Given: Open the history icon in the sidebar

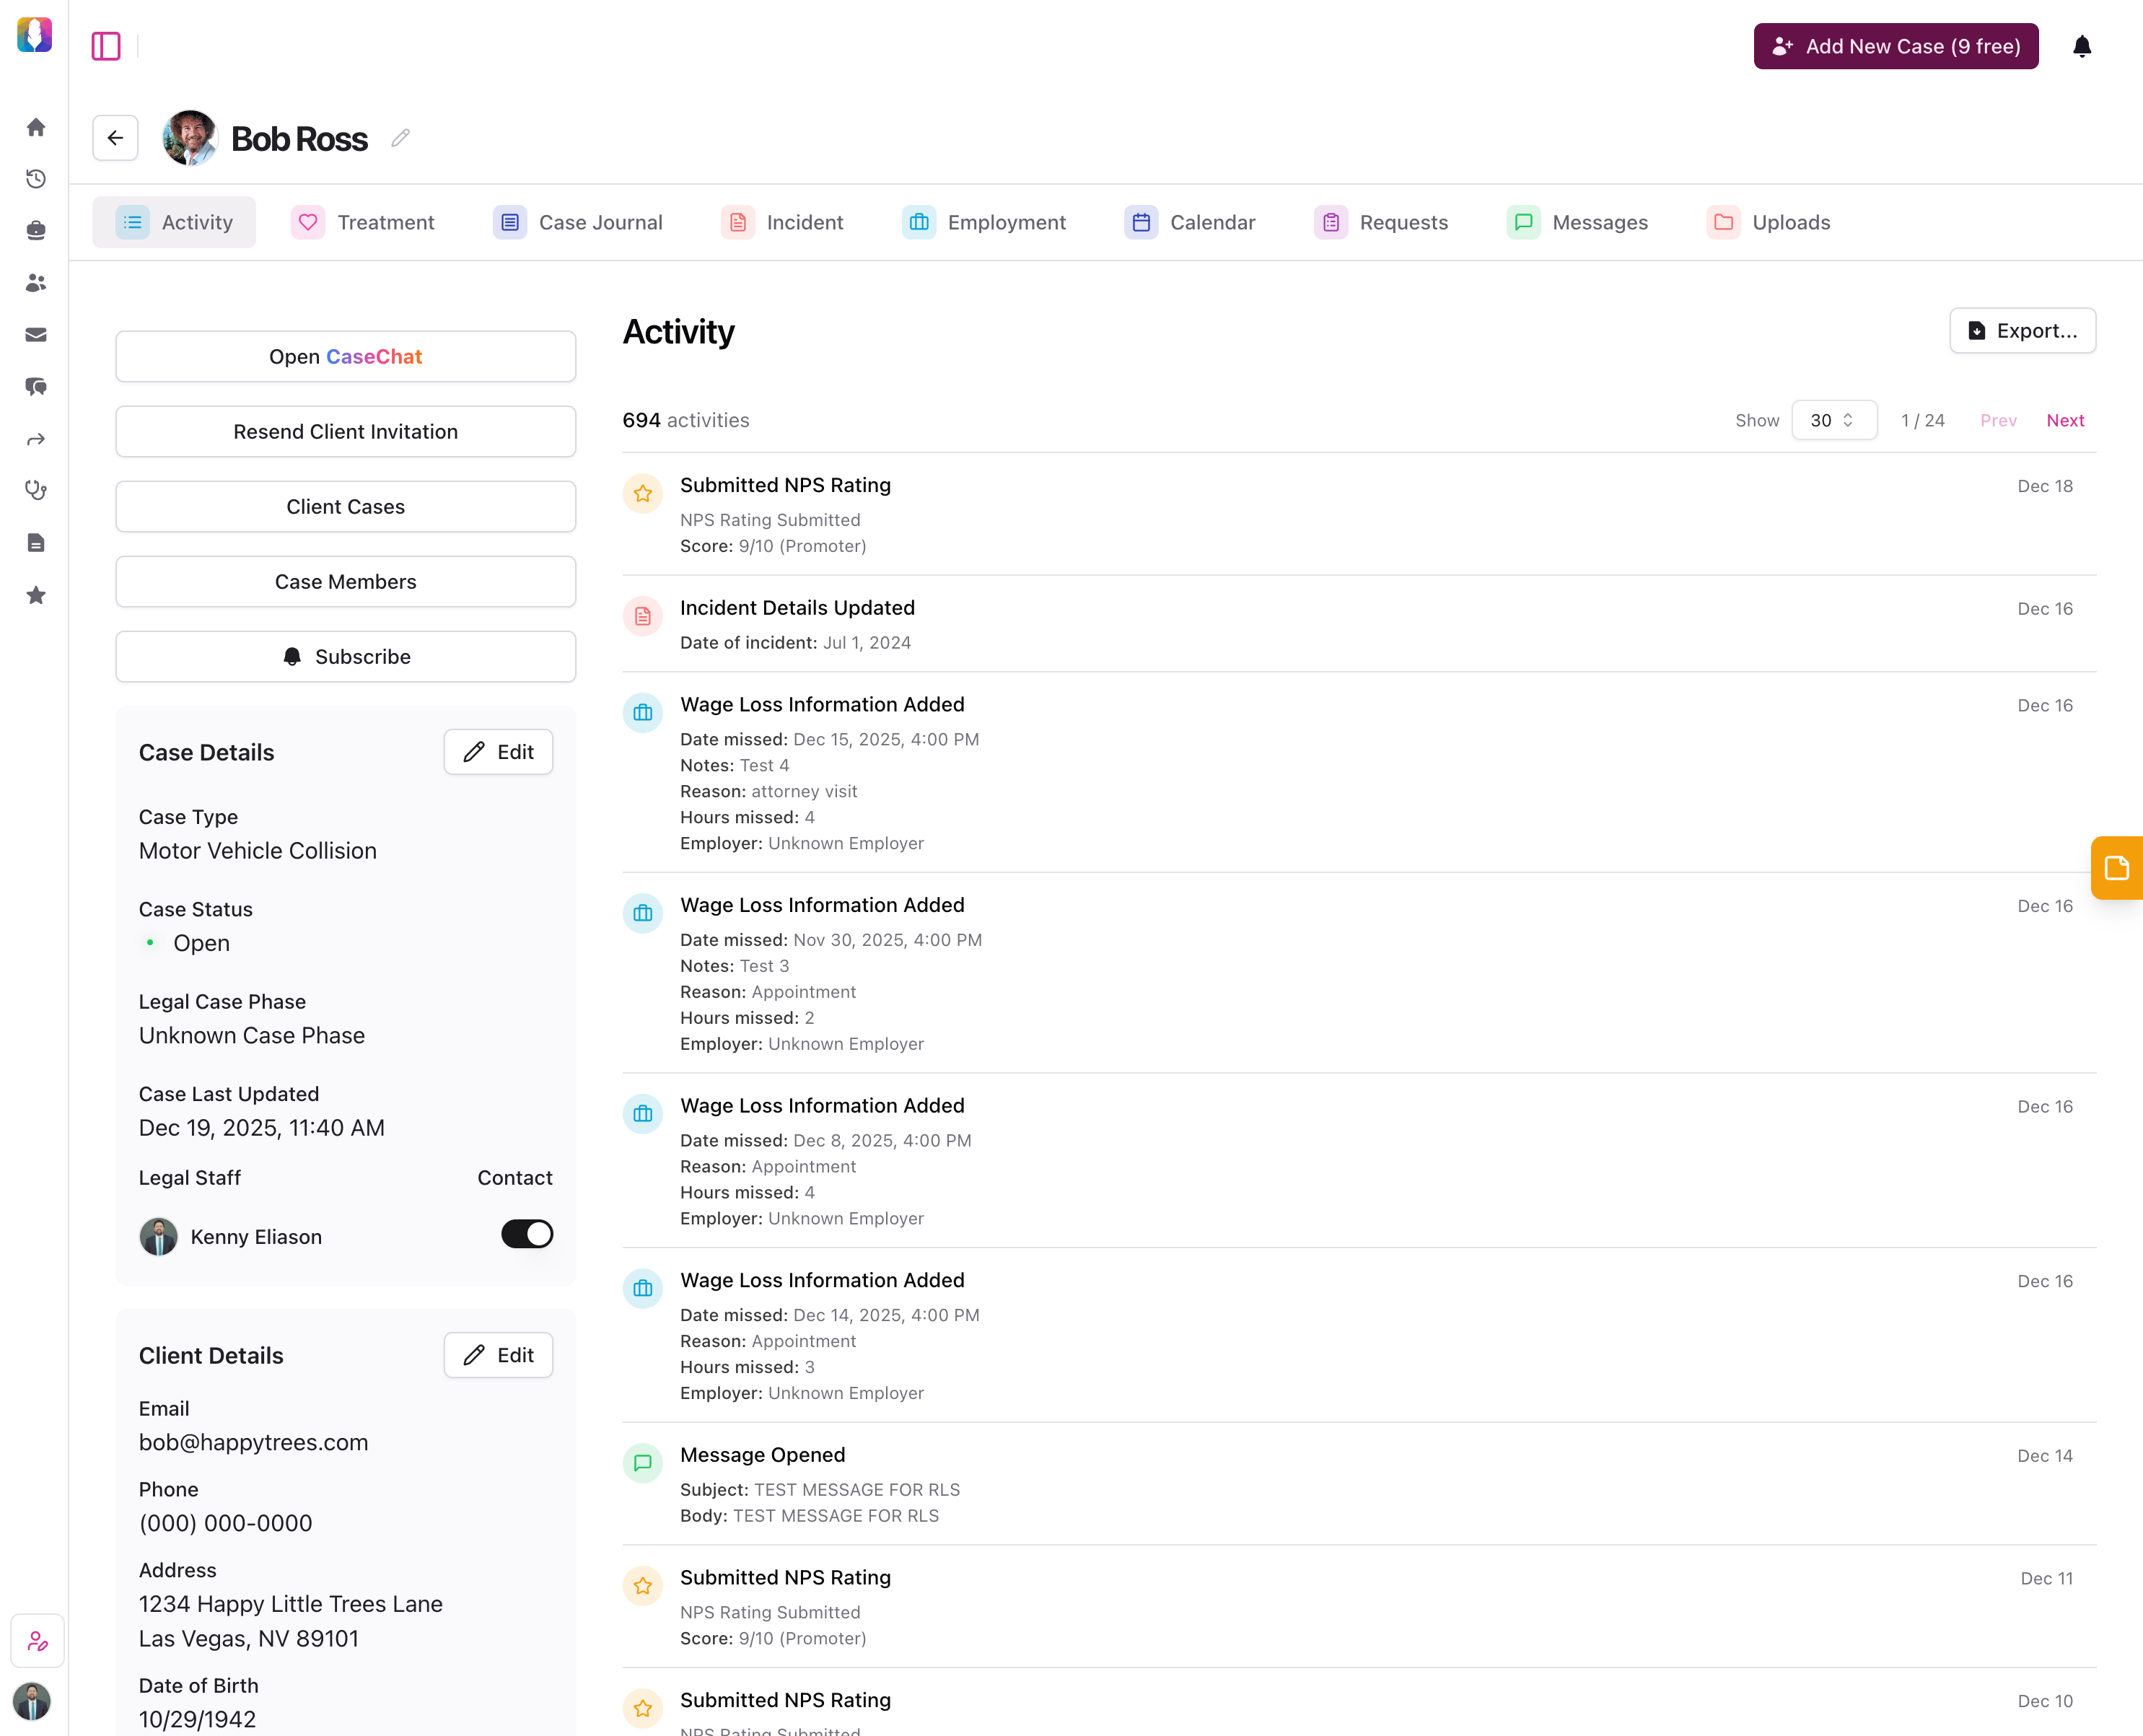Looking at the screenshot, I should click(36, 179).
